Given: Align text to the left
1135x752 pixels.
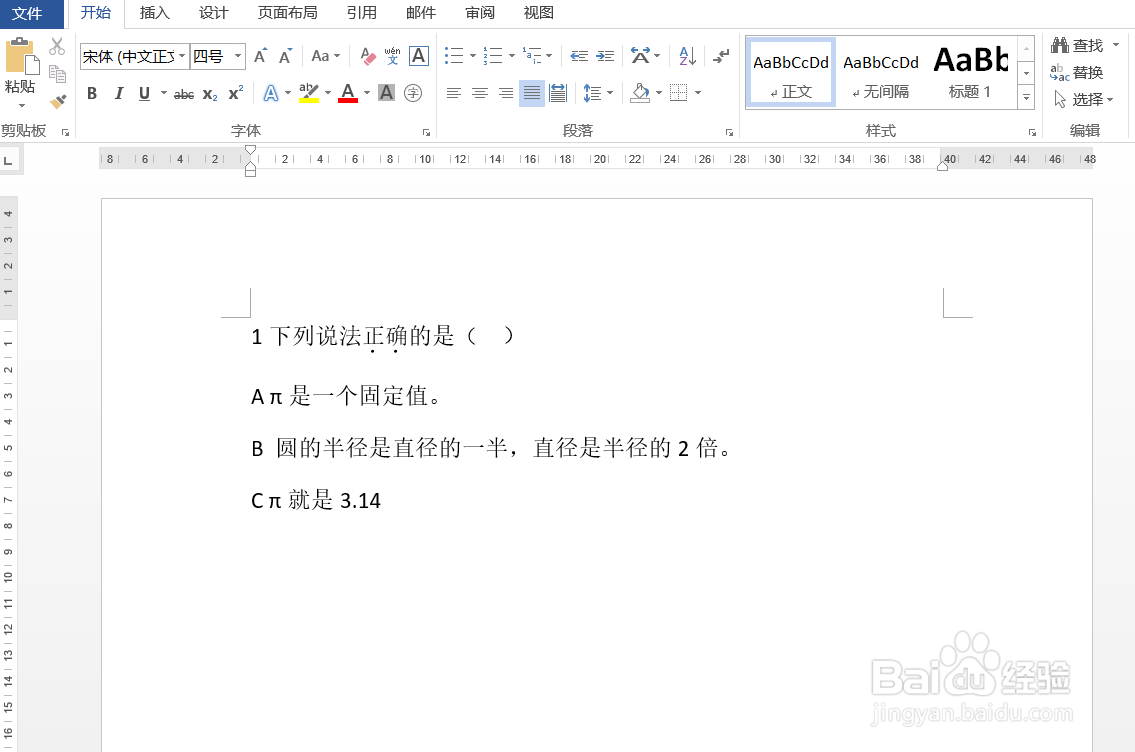Looking at the screenshot, I should pyautogui.click(x=454, y=93).
